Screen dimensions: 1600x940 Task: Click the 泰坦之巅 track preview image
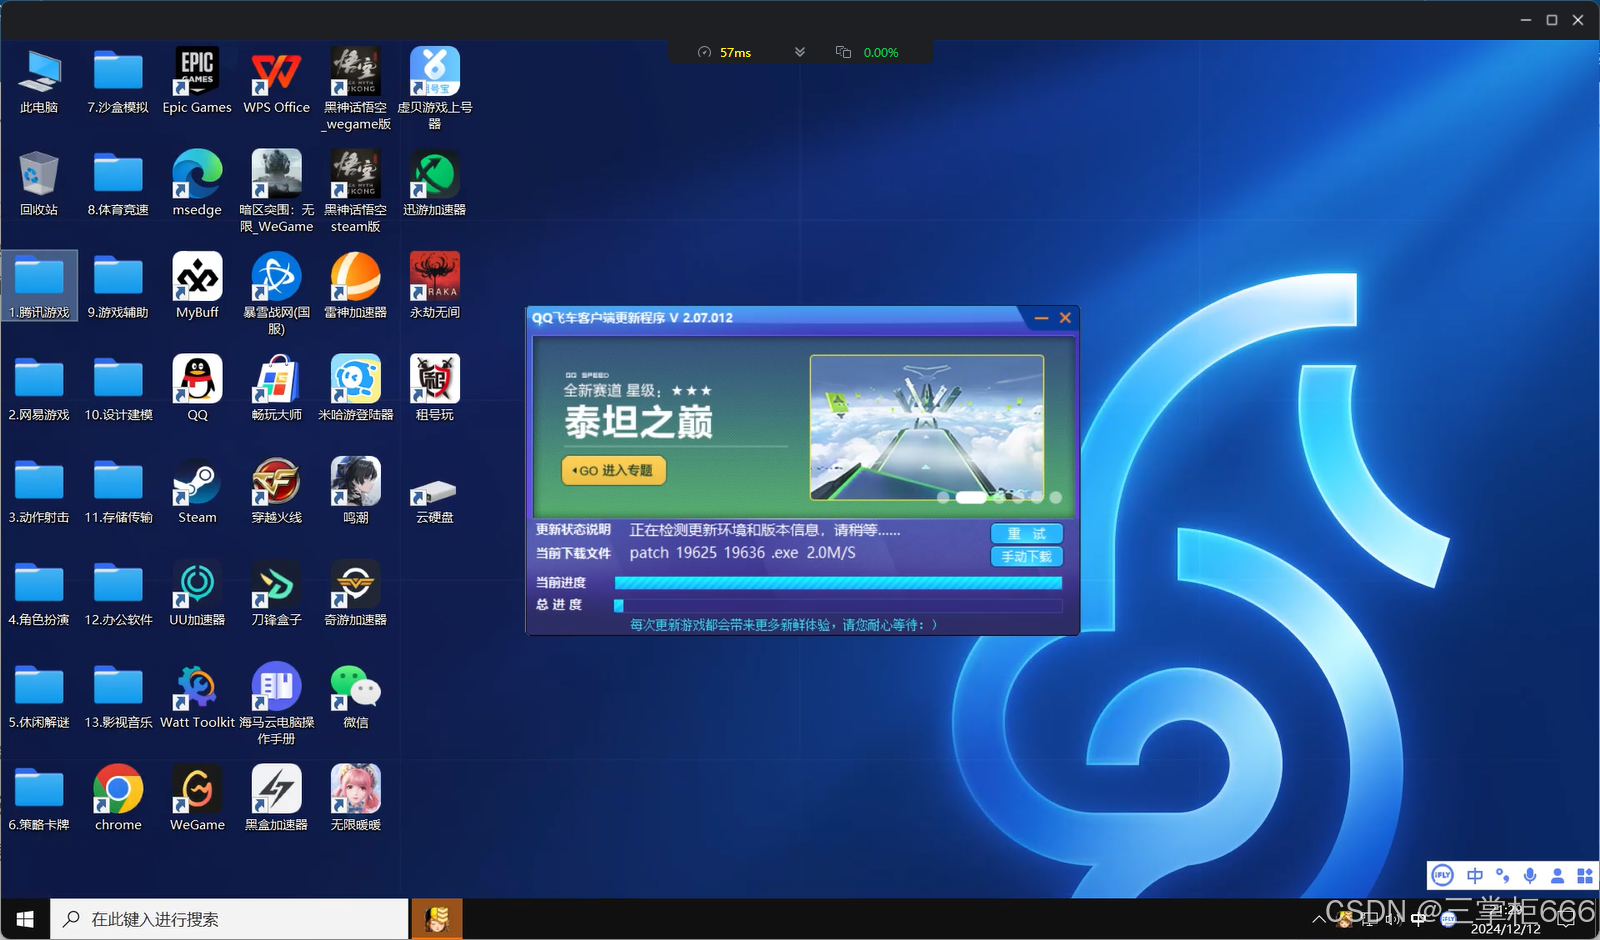pos(927,427)
